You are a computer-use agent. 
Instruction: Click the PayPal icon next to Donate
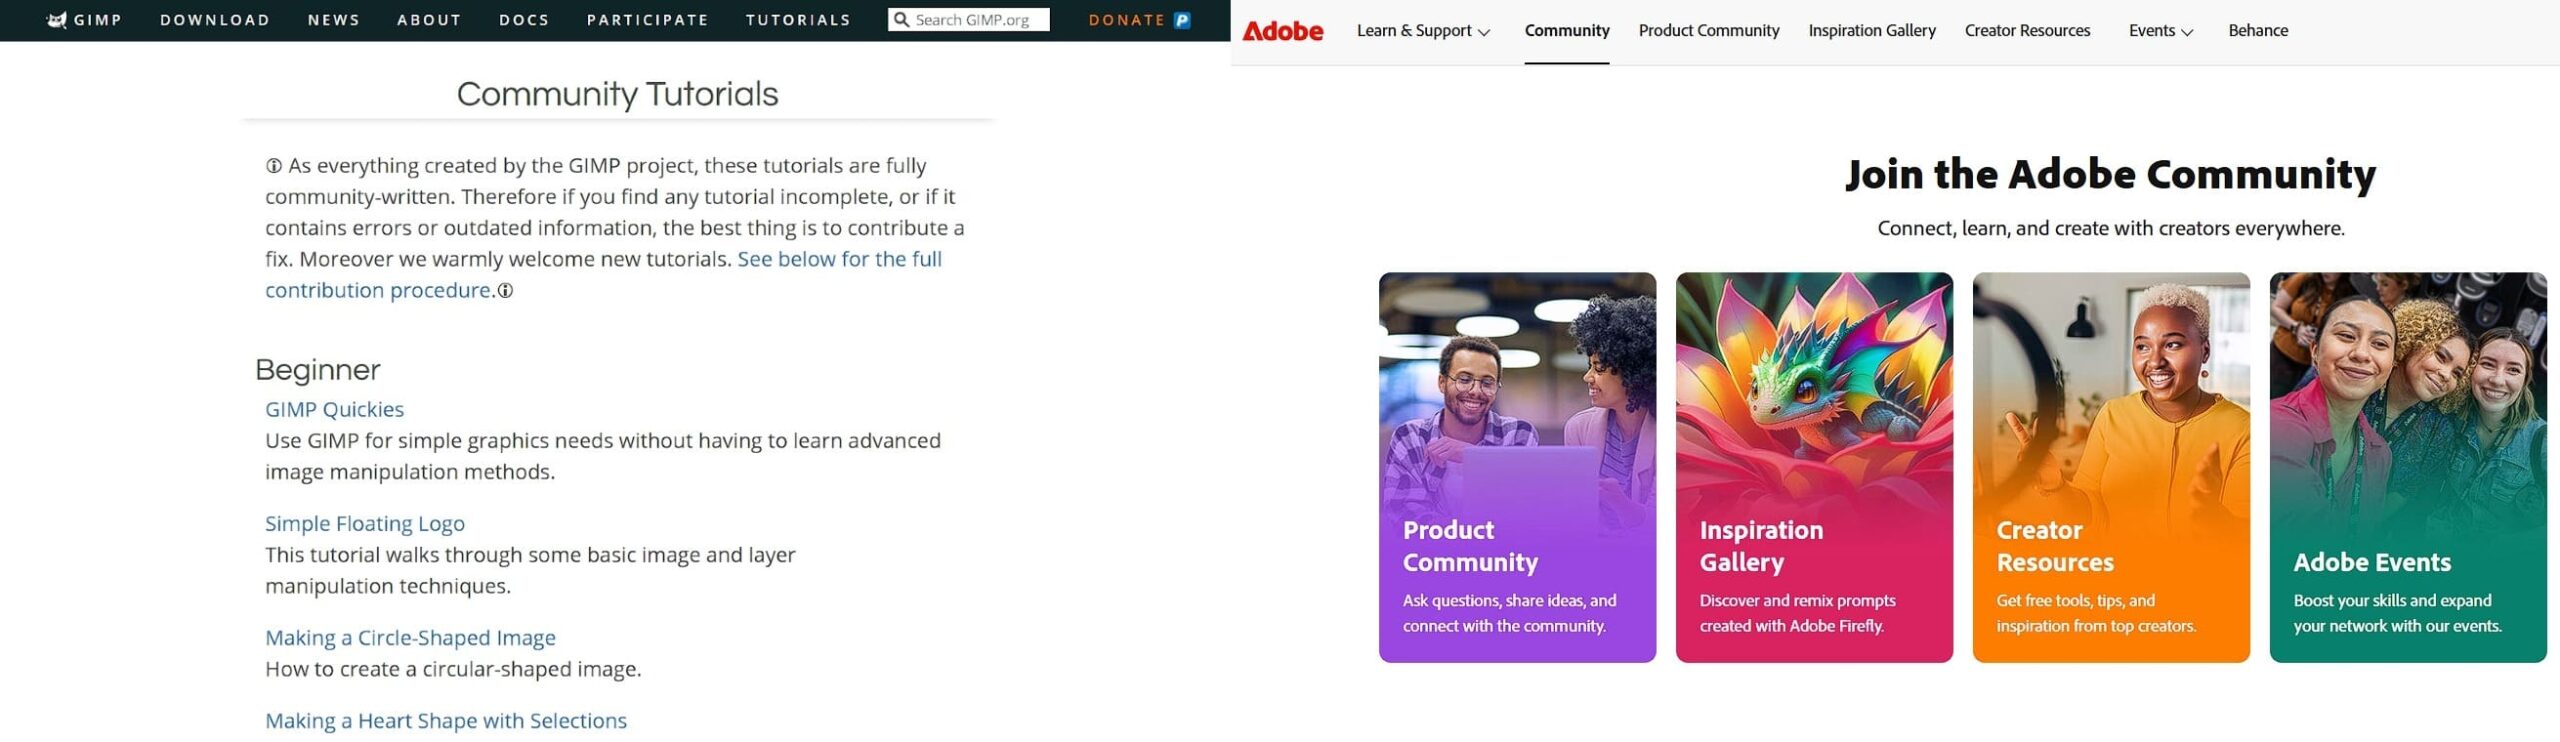1182,20
